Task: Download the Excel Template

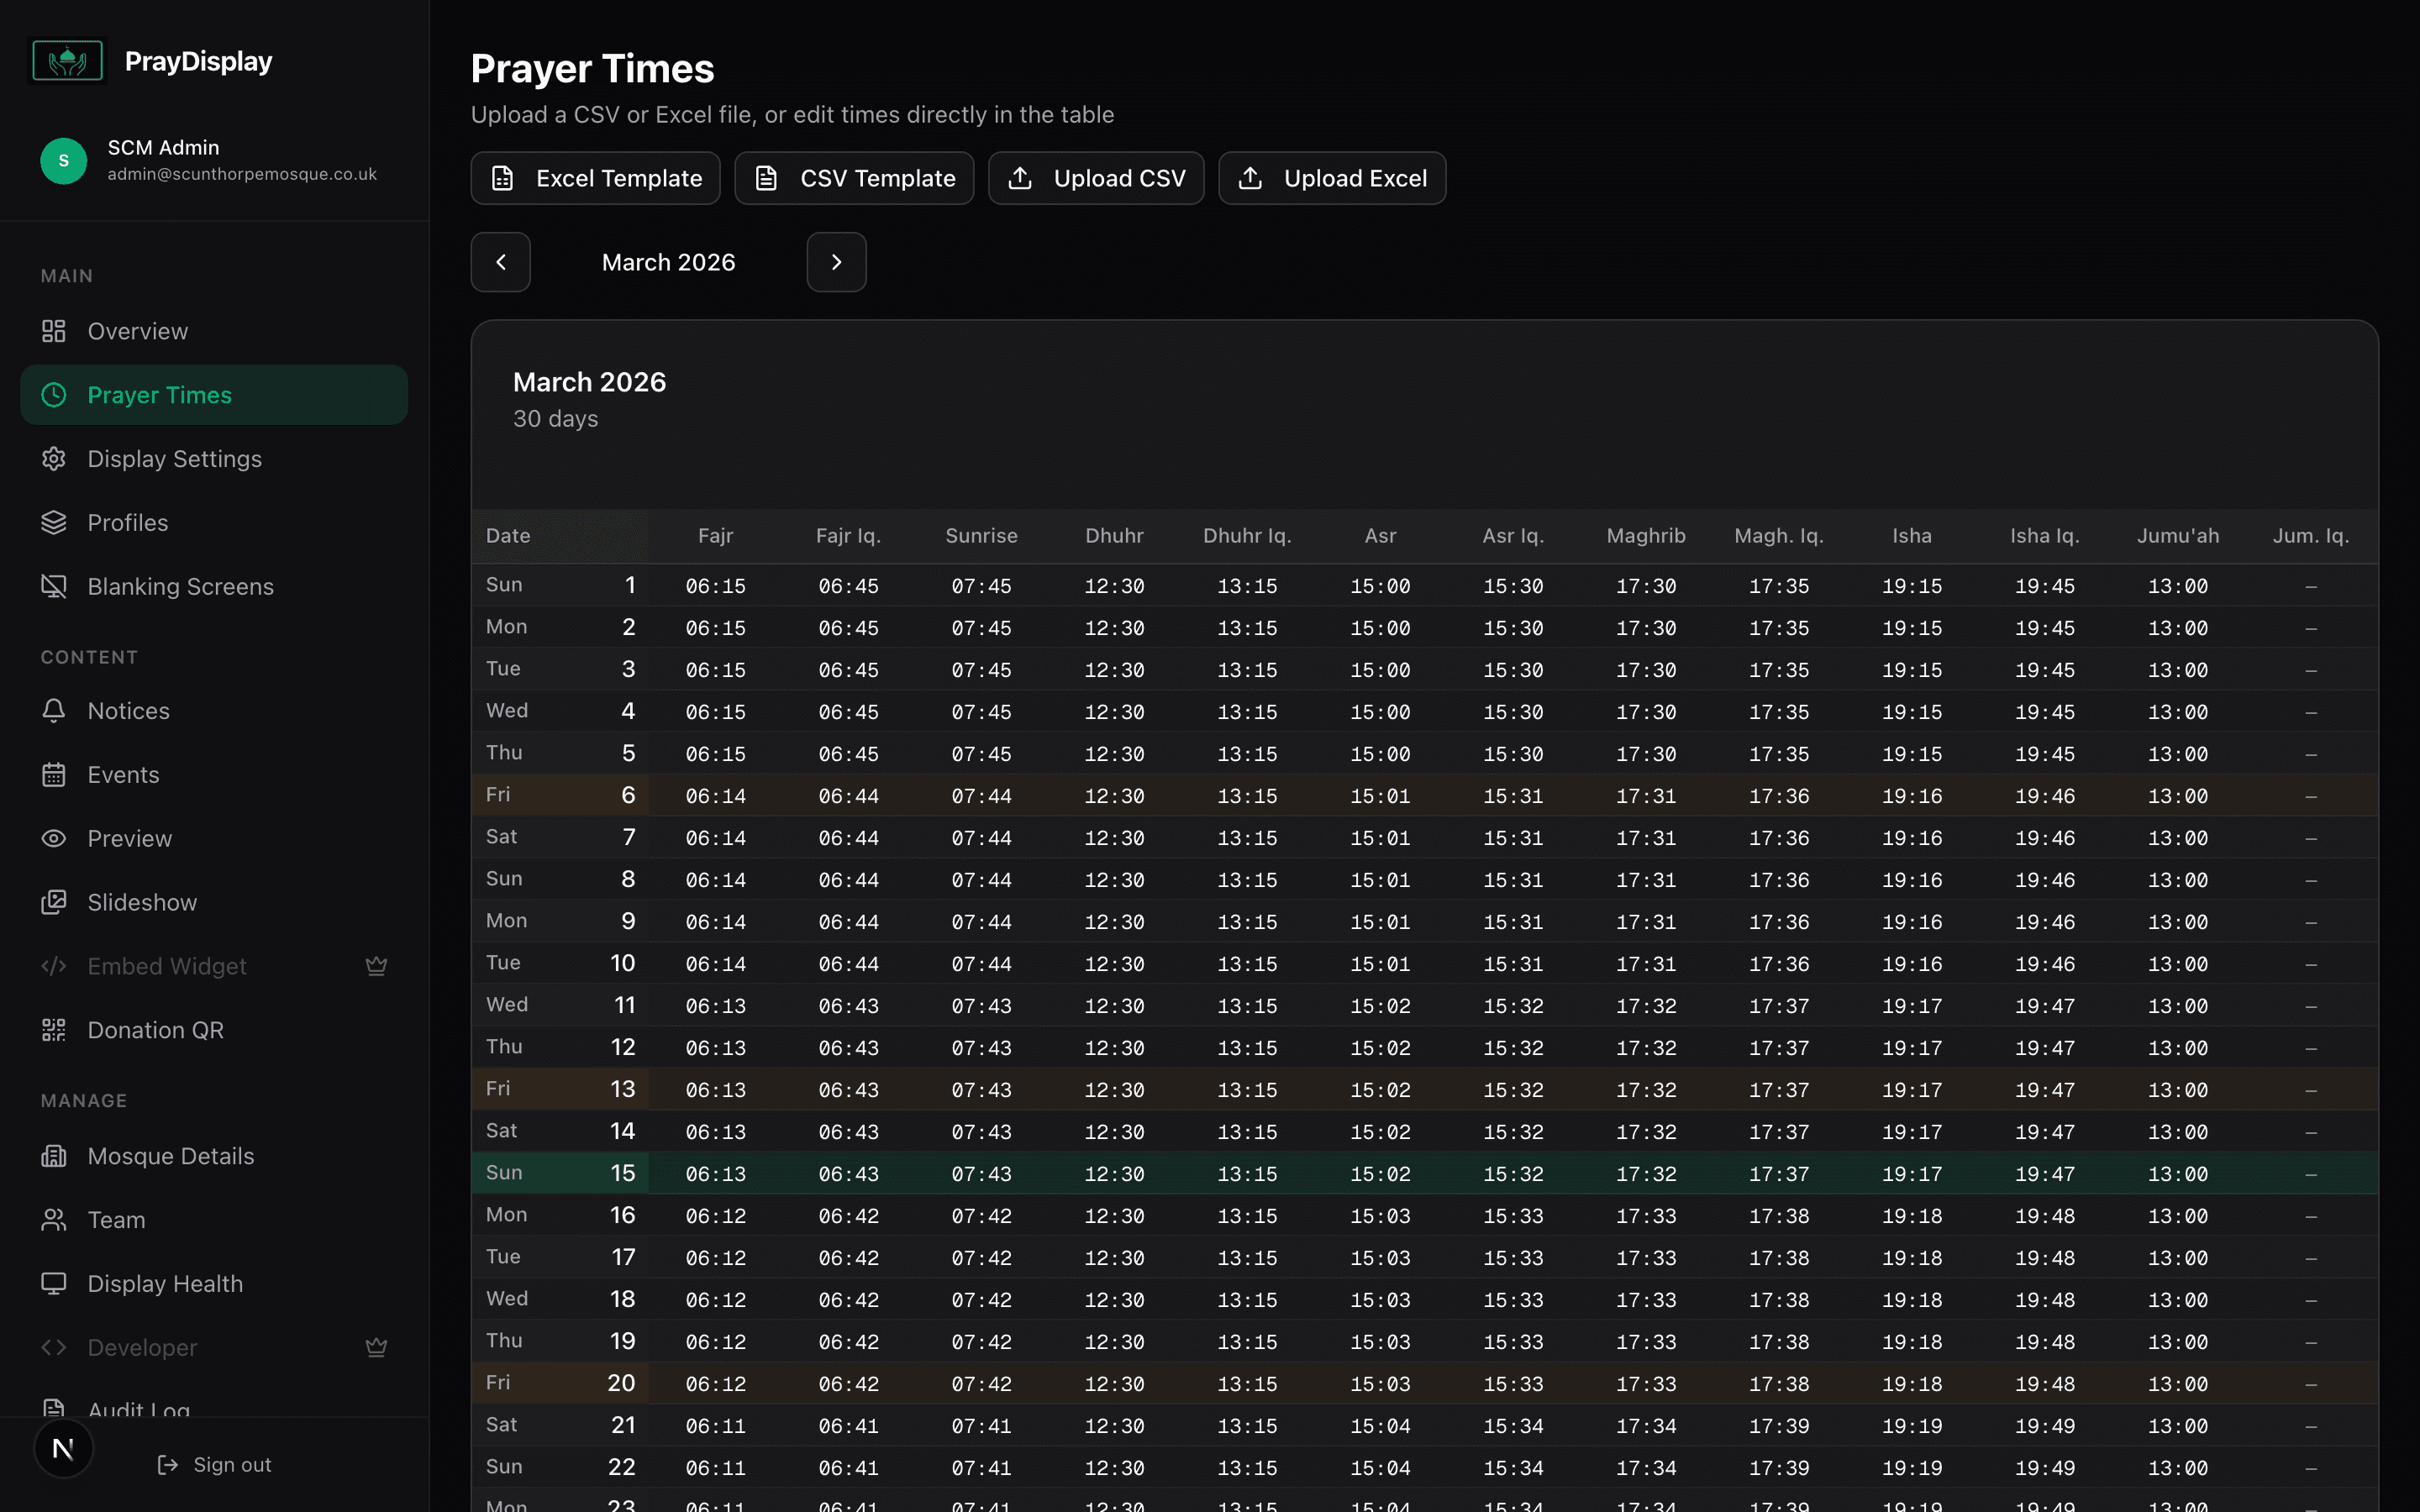Action: tap(595, 178)
